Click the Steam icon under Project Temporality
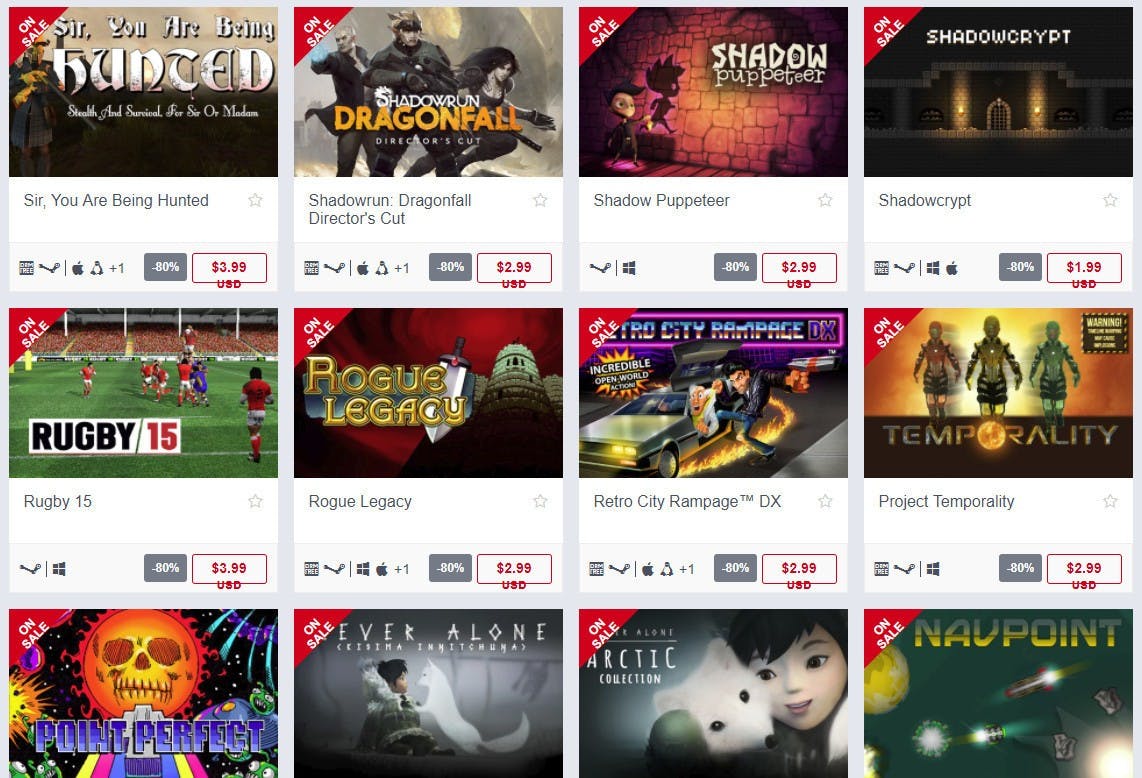The image size is (1142, 778). [904, 568]
